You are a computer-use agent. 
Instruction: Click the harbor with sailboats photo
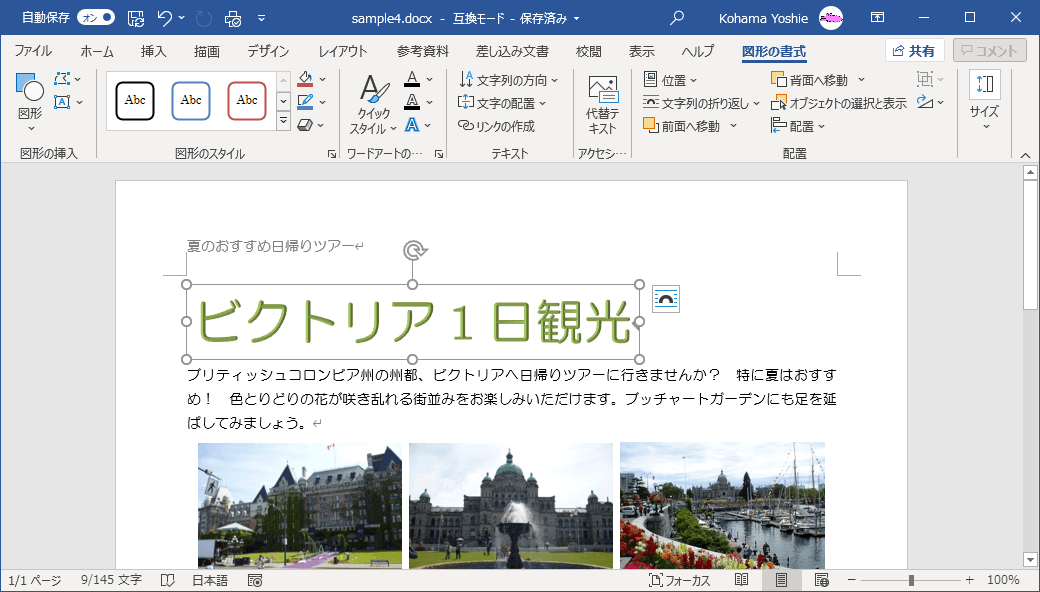722,505
